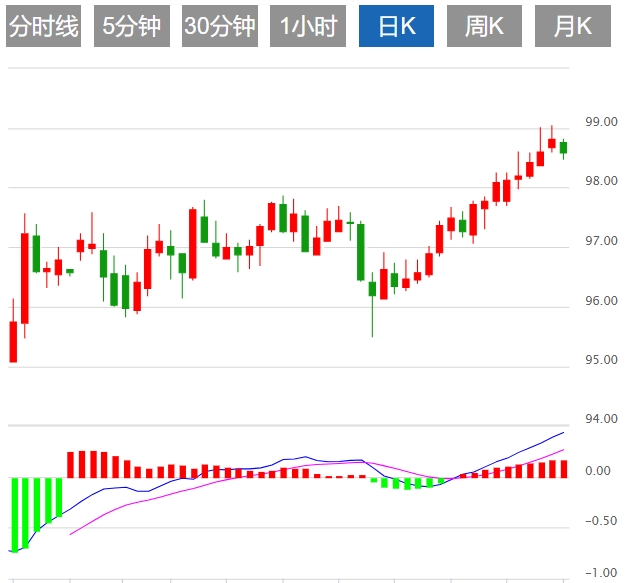
Task: Click the -0.50 MACD axis label
Action: (601, 521)
